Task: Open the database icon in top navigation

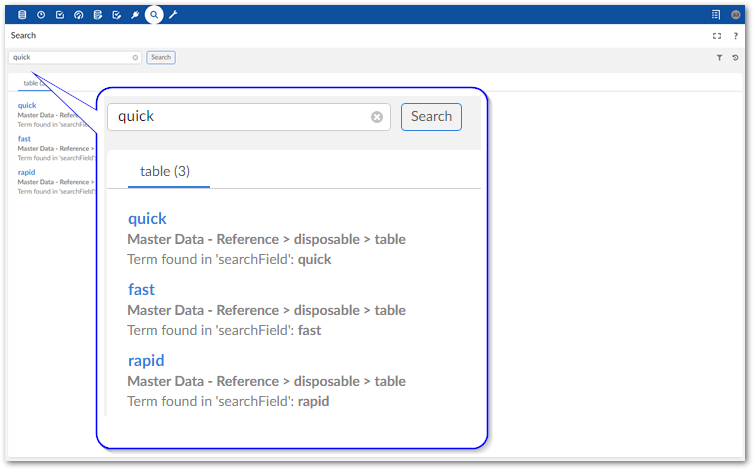Action: coord(22,15)
